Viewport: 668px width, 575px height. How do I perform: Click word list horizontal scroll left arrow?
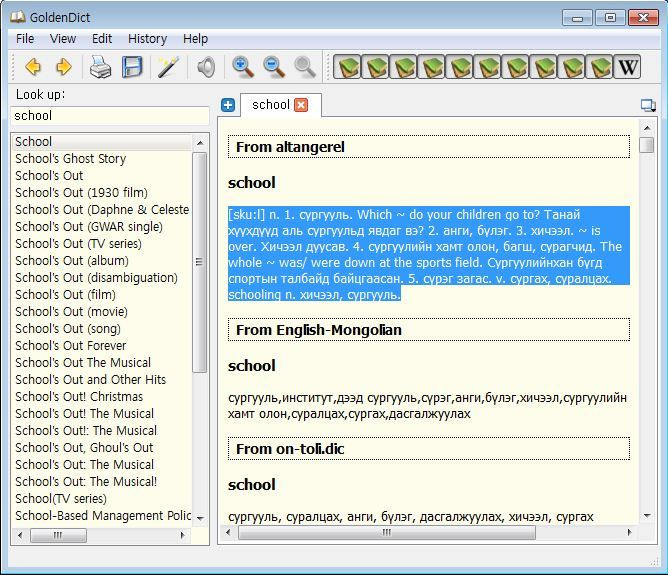tap(20, 535)
